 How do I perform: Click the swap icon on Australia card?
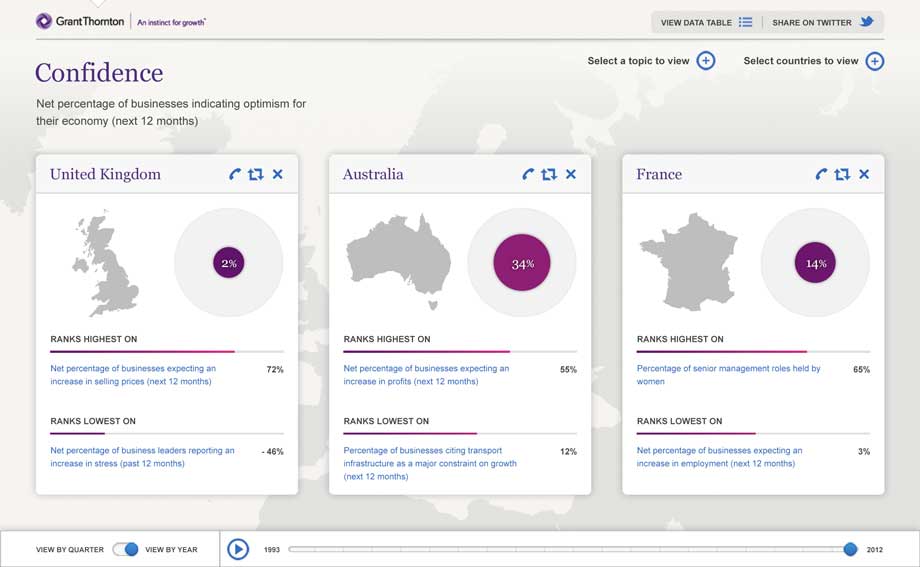pyautogui.click(x=549, y=174)
